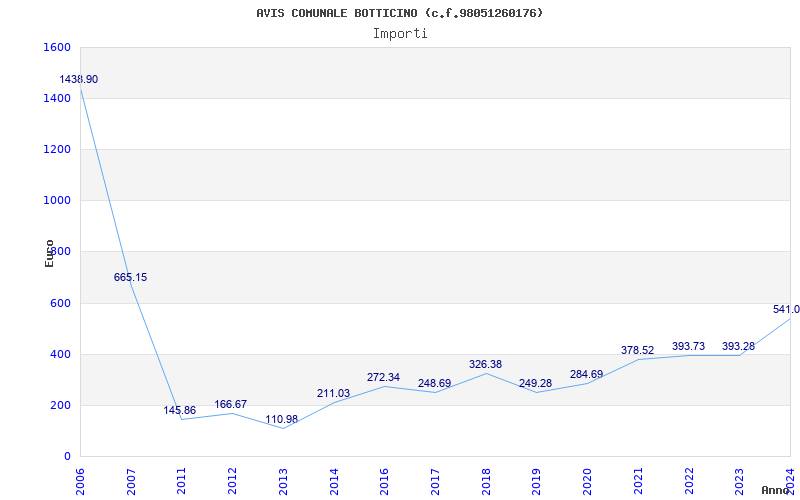The height and width of the screenshot is (500, 800).
Task: Select the 393.28 data label
Action: 738,346
